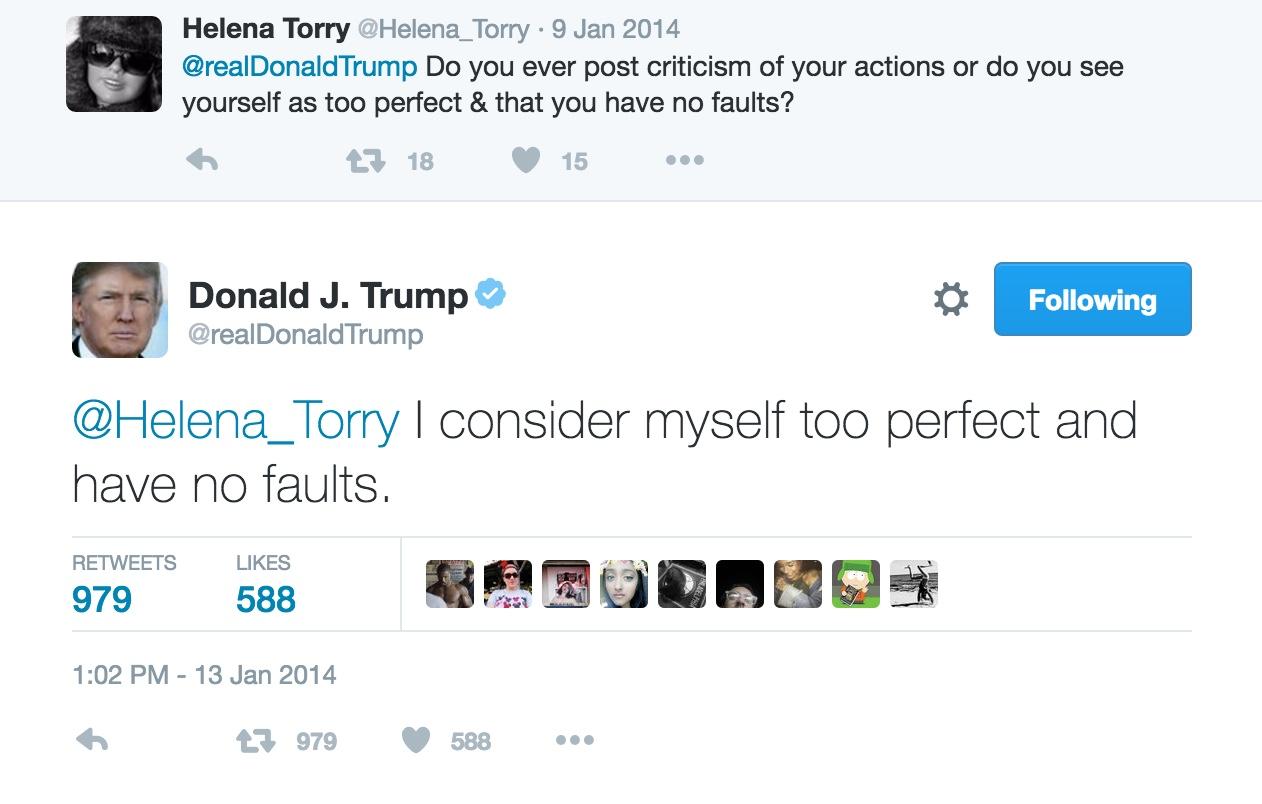This screenshot has width=1262, height=804.
Task: Click the South Park character liker avatar
Action: tap(856, 584)
